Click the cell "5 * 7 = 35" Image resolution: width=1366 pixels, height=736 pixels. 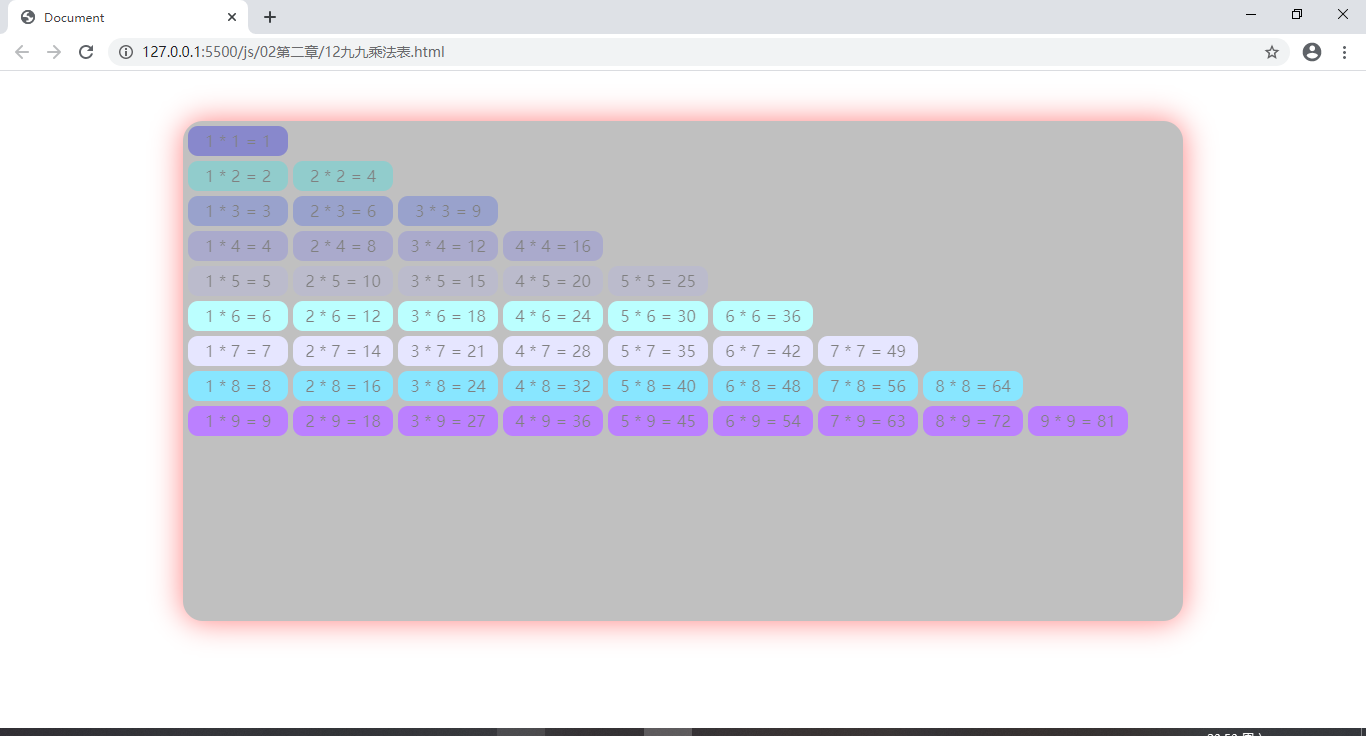(658, 351)
